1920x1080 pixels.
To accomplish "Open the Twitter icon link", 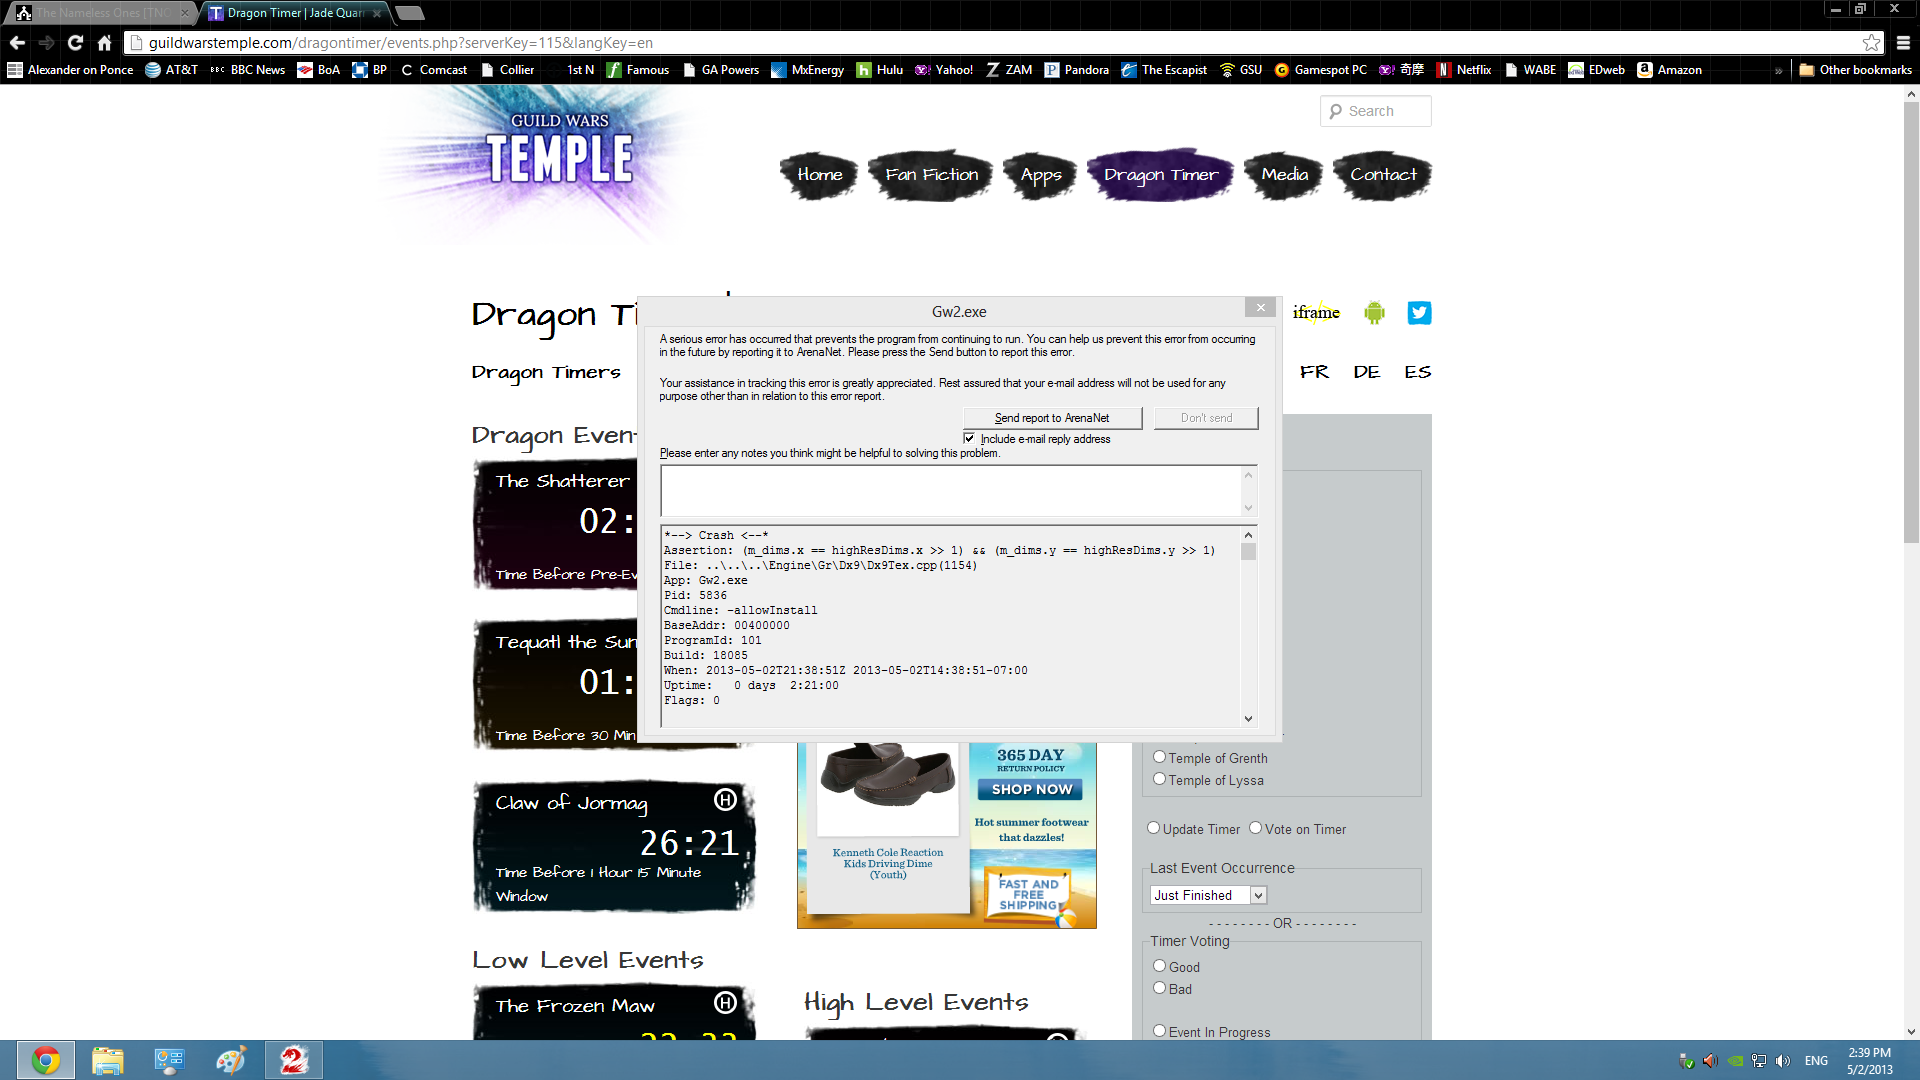I will tap(1419, 313).
